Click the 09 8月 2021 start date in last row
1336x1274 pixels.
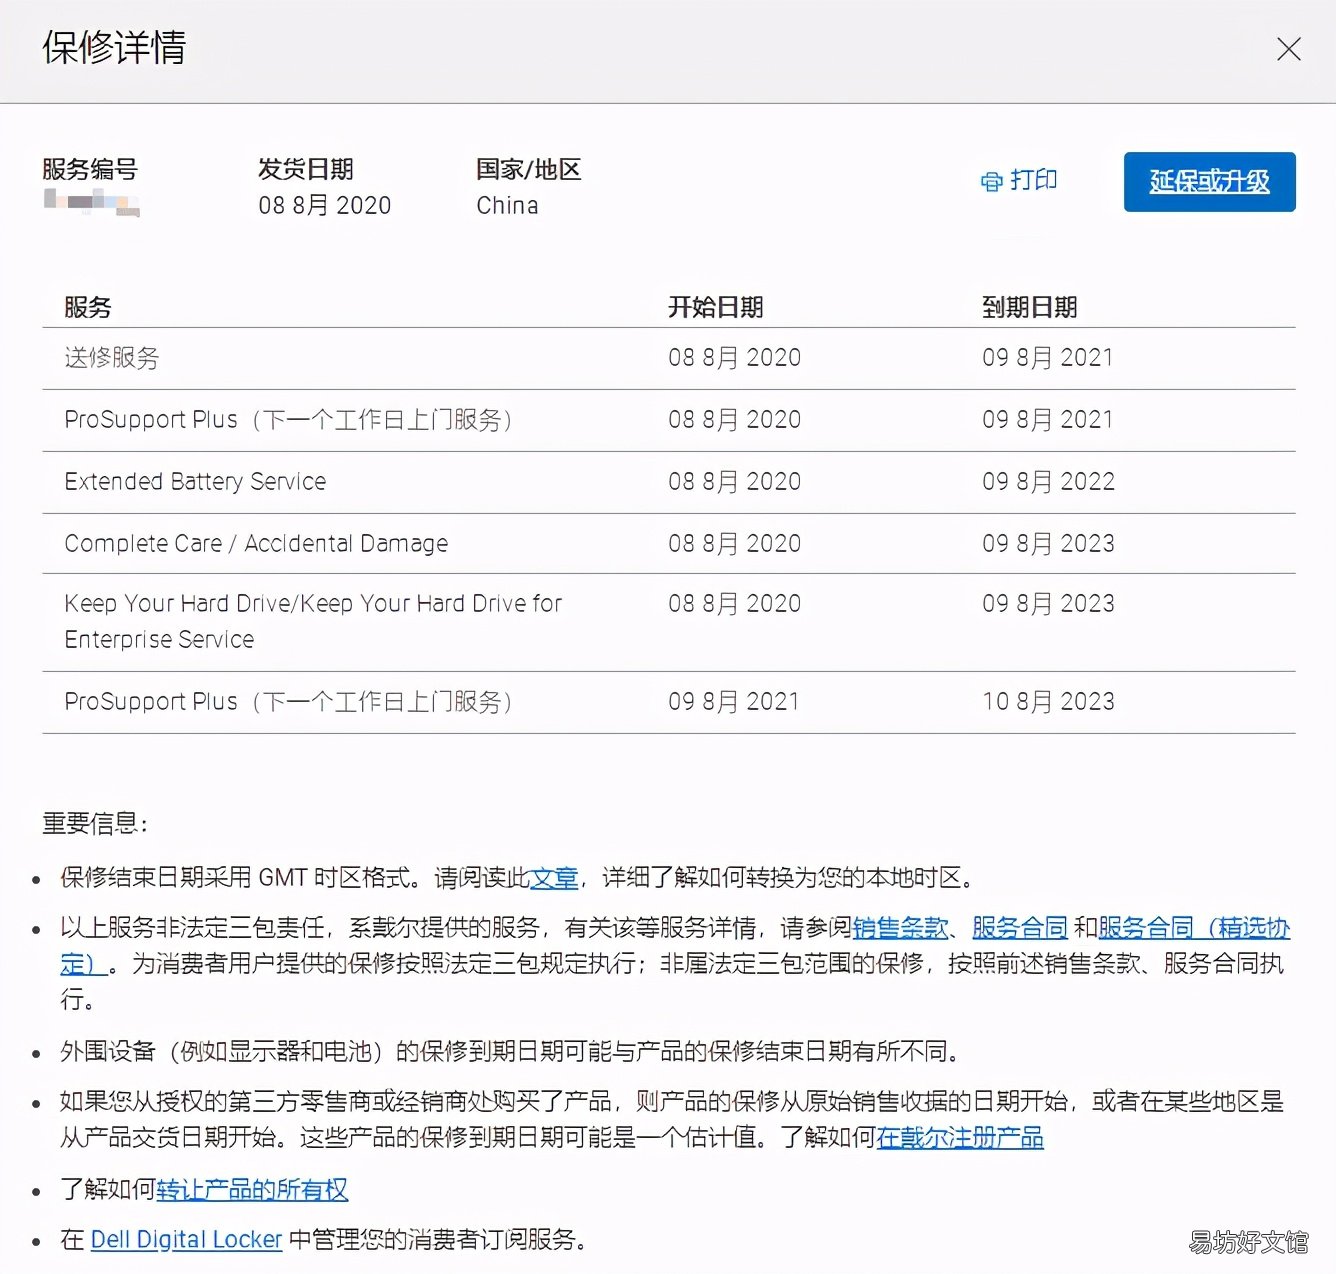735,702
